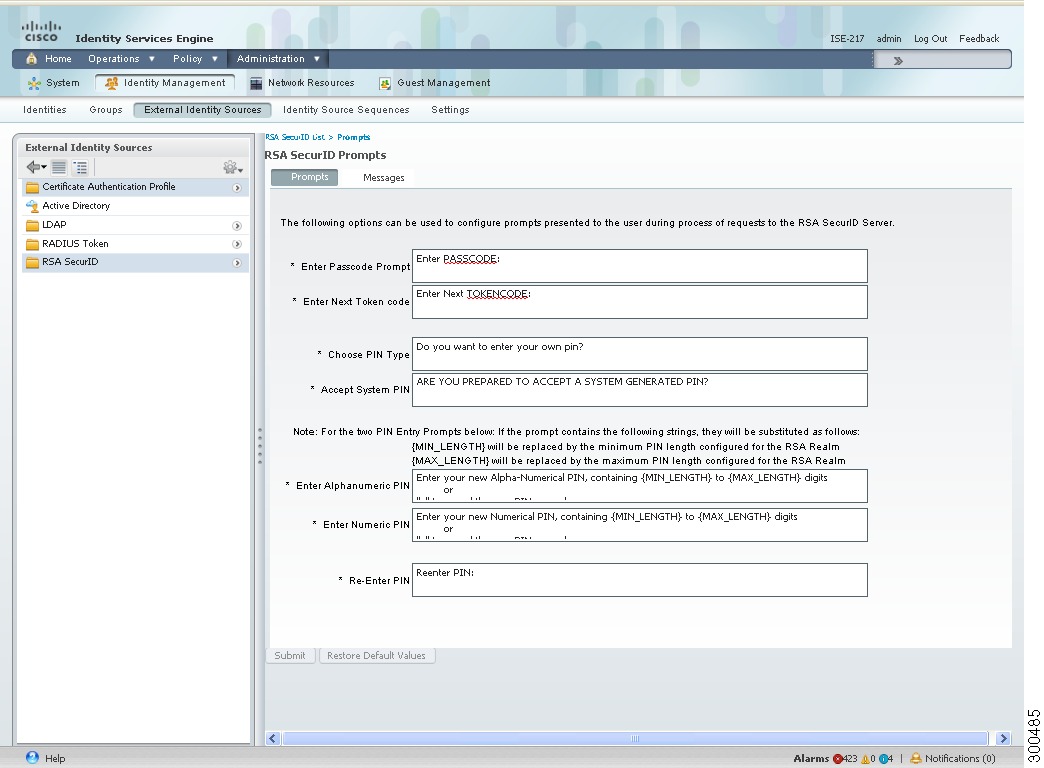Switch to the Messages tab
The height and width of the screenshot is (768, 1044).
point(384,178)
